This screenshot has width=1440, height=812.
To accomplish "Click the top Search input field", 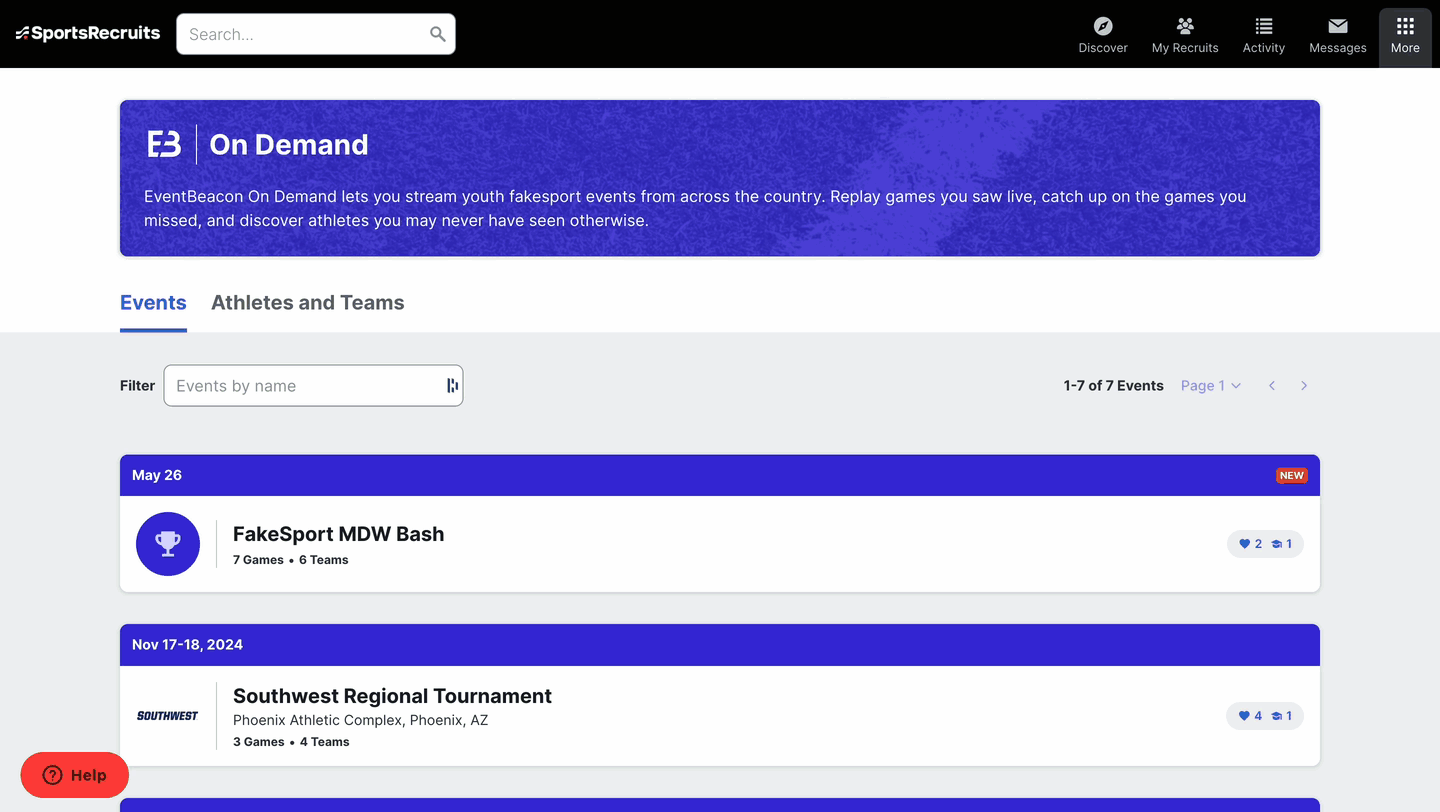I will coord(316,34).
